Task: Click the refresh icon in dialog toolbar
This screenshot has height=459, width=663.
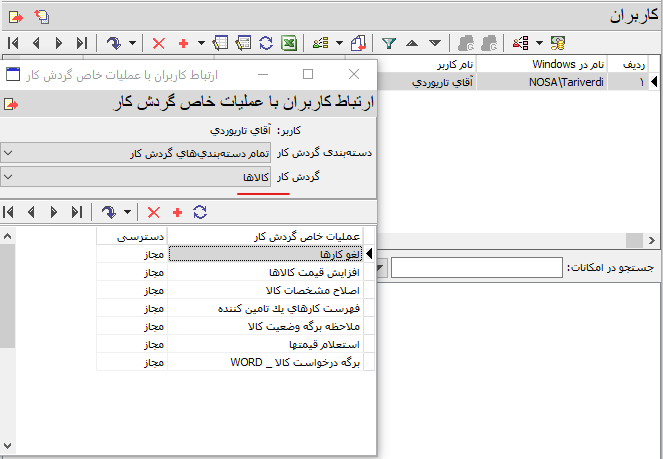Action: coord(200,212)
